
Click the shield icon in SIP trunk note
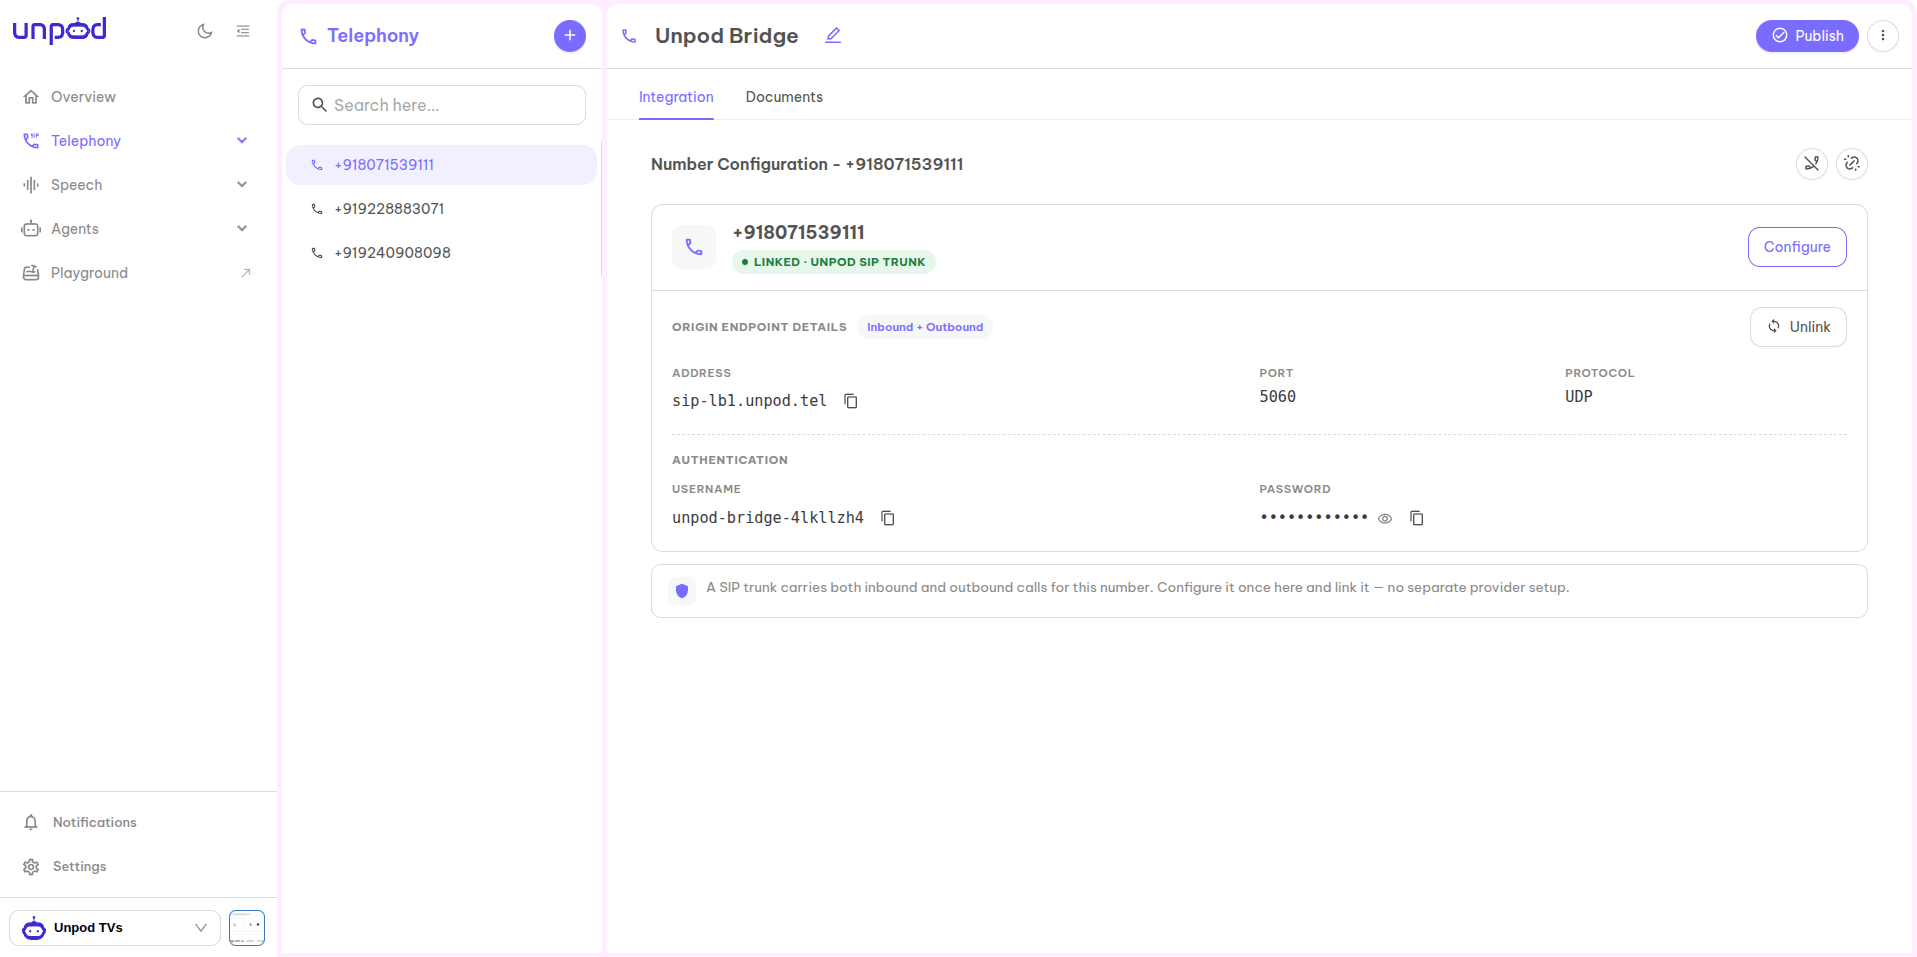tap(682, 591)
